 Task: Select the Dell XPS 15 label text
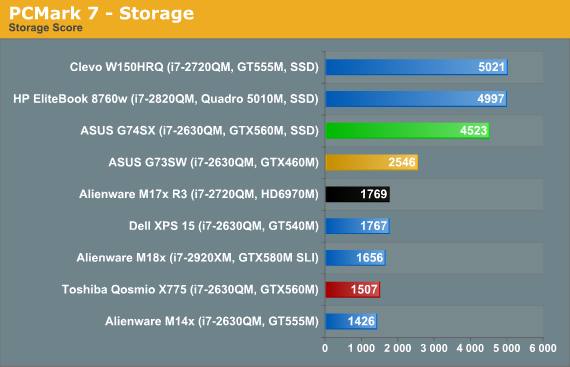tap(224, 226)
